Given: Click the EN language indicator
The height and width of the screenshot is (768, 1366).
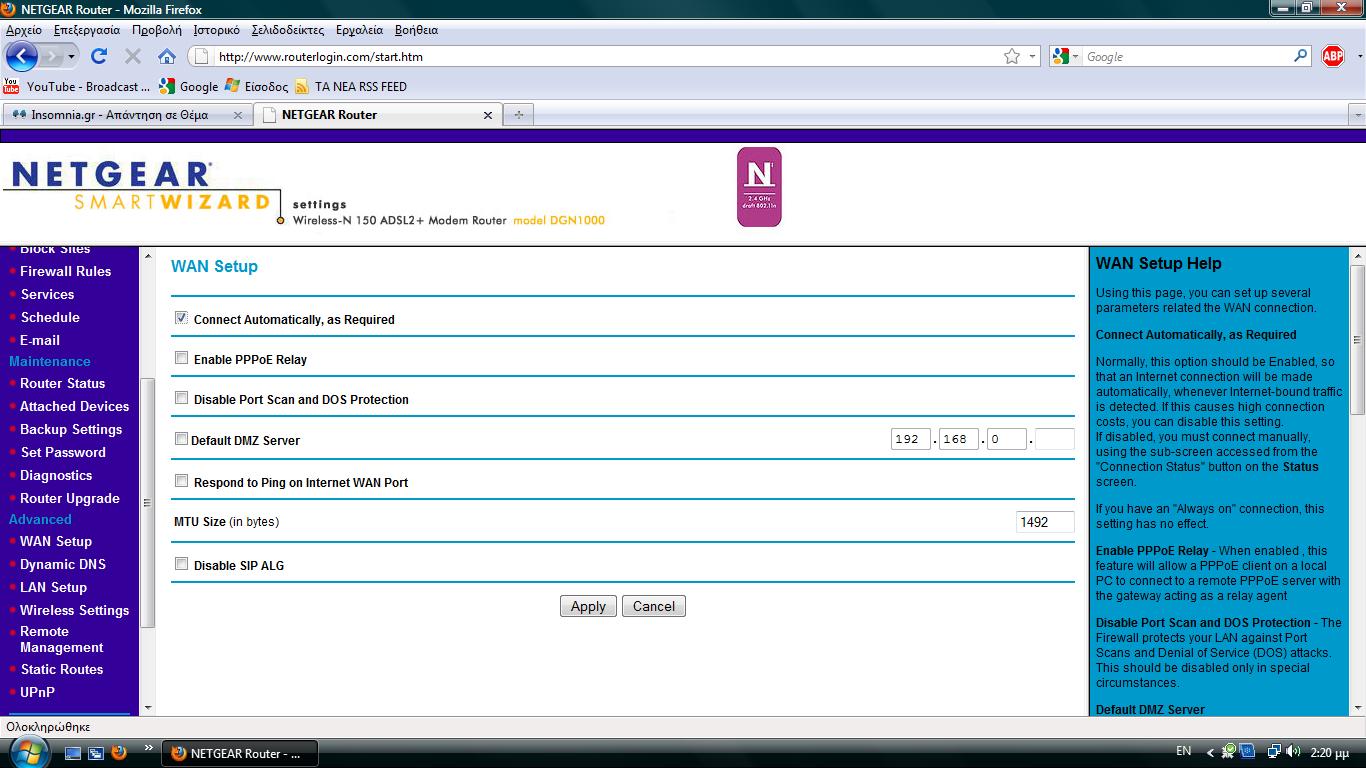Looking at the screenshot, I should point(1183,751).
